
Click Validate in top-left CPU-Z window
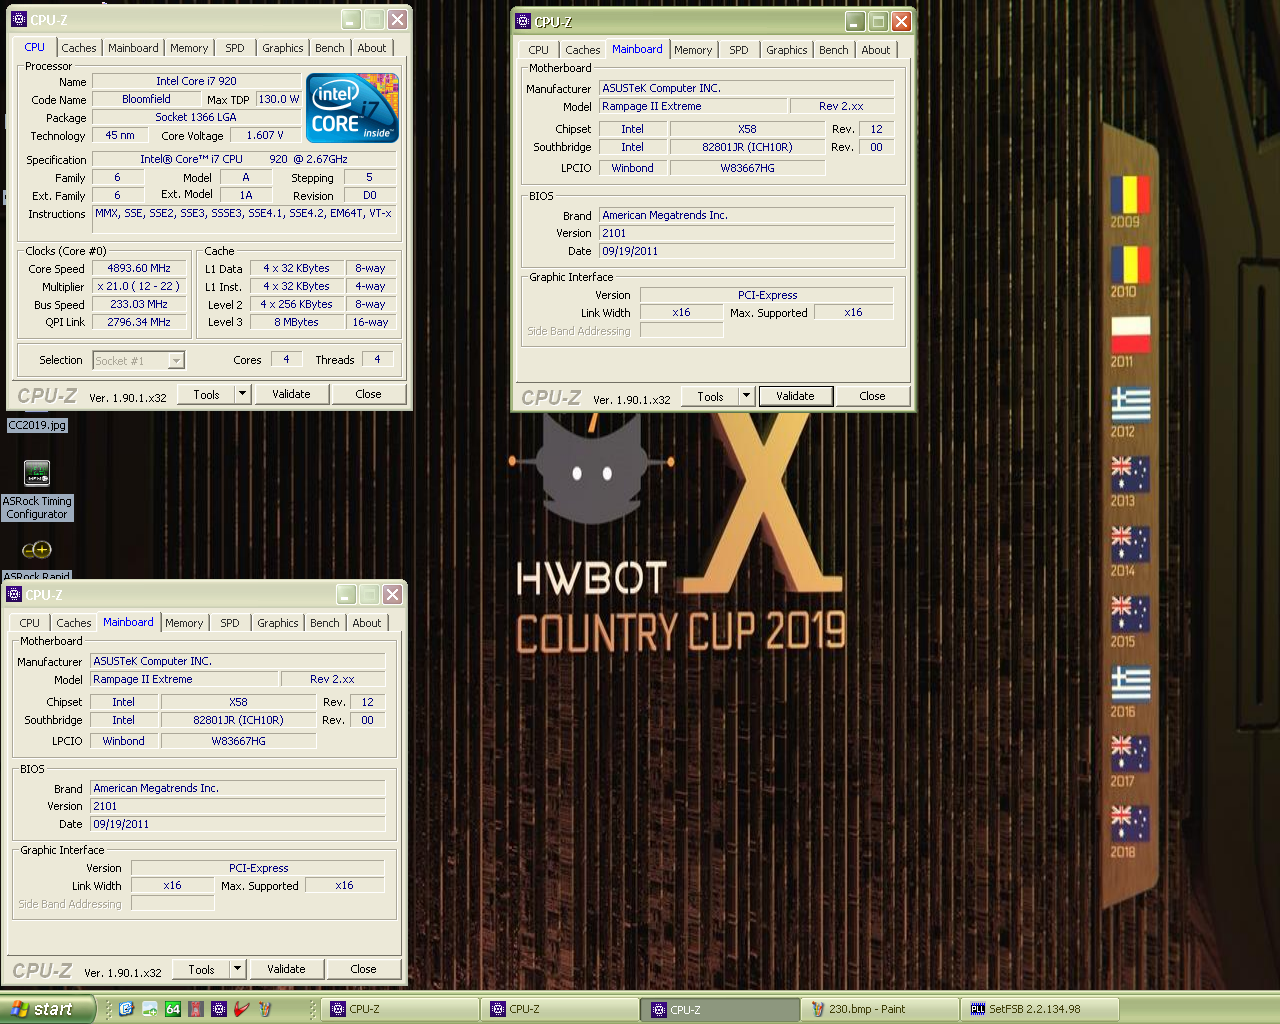(291, 394)
